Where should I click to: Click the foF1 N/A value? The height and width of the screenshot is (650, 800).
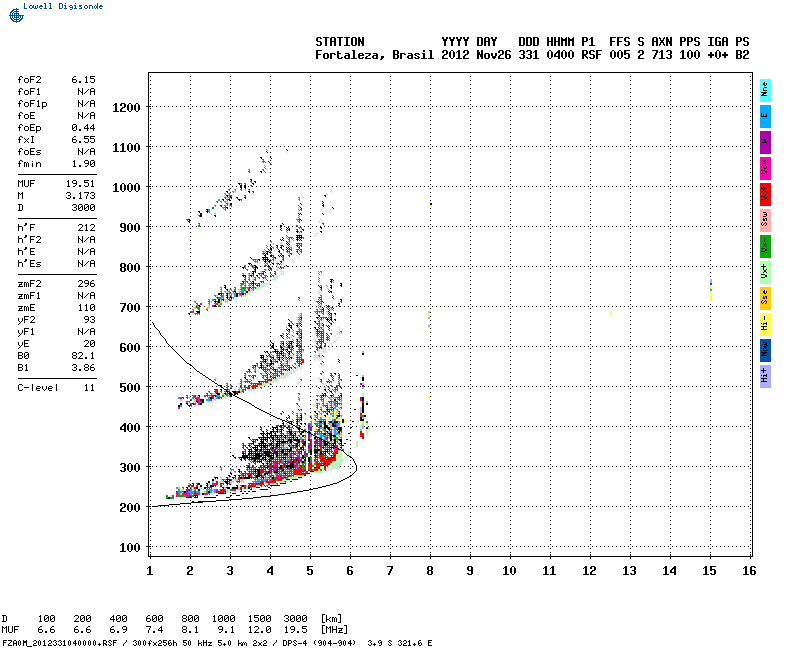click(x=86, y=92)
